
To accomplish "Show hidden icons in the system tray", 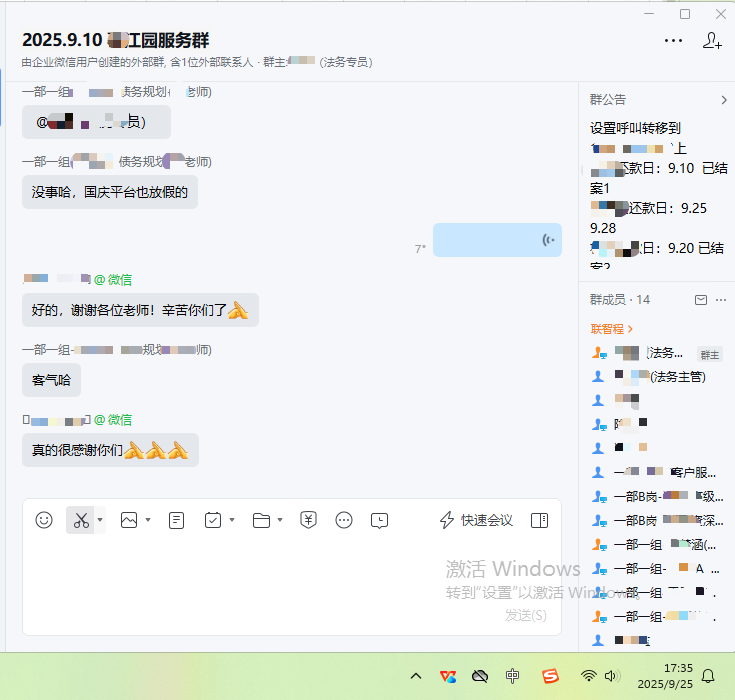I will (x=416, y=676).
